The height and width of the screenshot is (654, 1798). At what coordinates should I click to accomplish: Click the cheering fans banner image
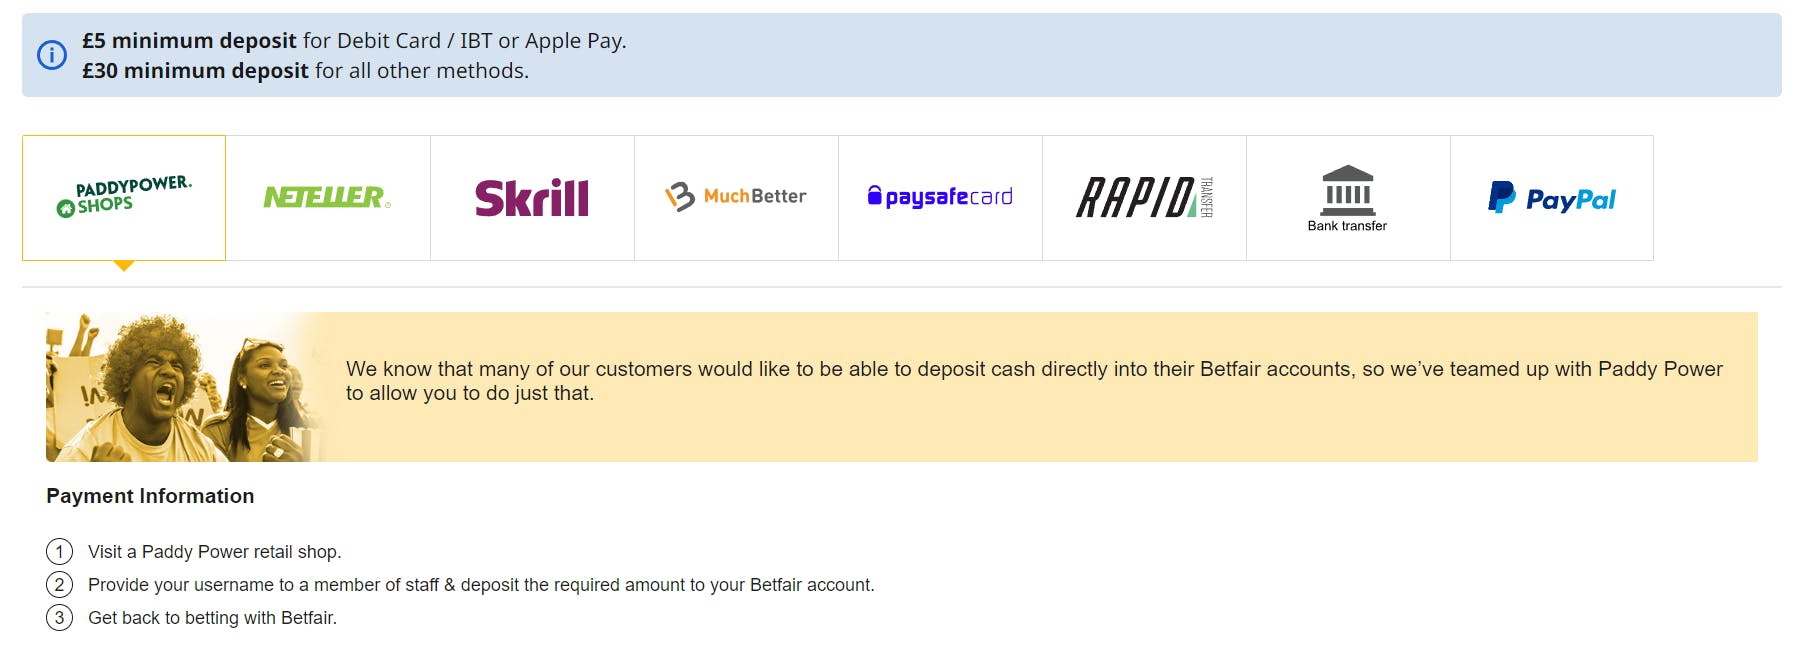[x=190, y=387]
